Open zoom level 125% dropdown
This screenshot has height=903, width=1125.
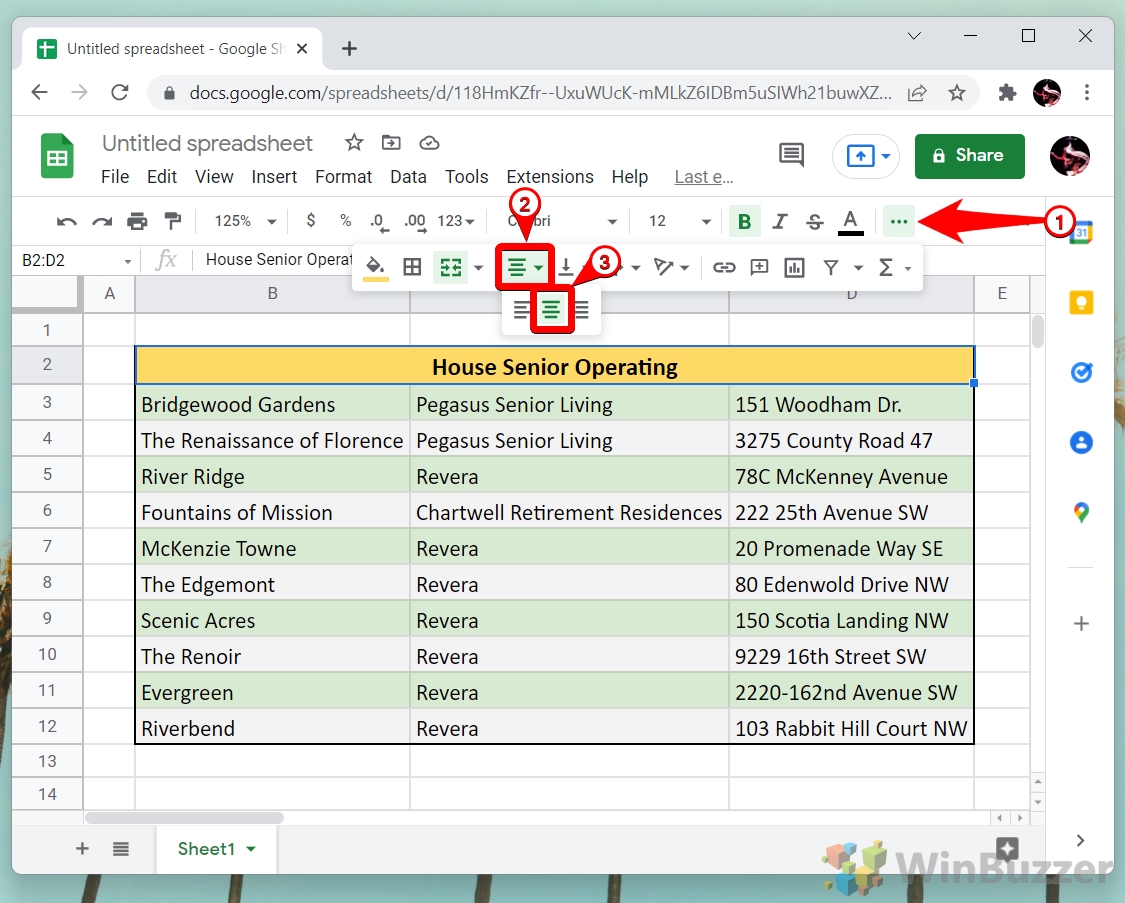[245, 221]
